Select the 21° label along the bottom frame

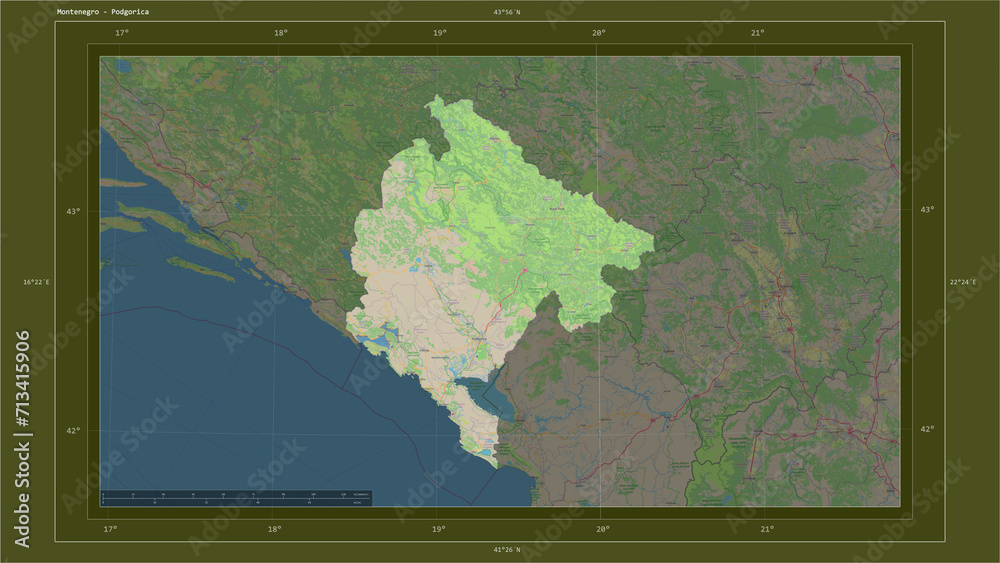click(x=767, y=529)
